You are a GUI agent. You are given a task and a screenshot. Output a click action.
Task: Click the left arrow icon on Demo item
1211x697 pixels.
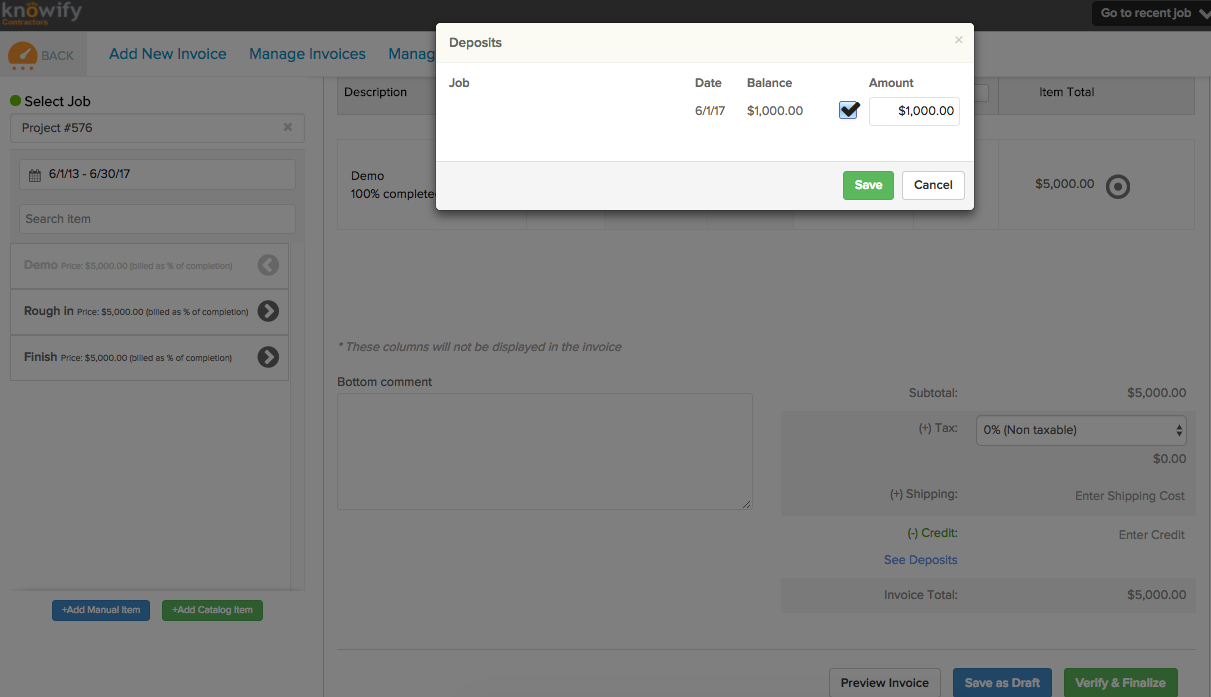pos(268,265)
